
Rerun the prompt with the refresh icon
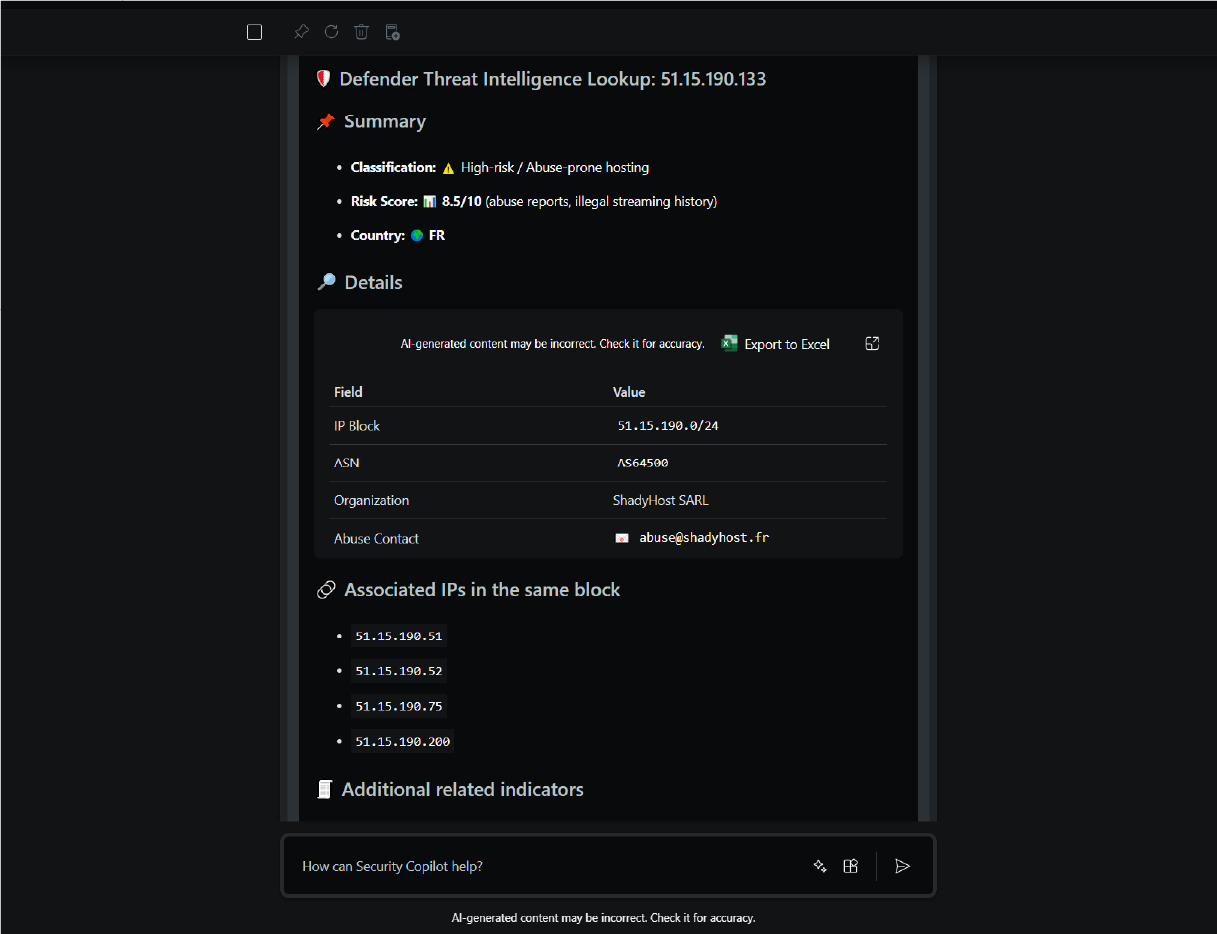[331, 32]
